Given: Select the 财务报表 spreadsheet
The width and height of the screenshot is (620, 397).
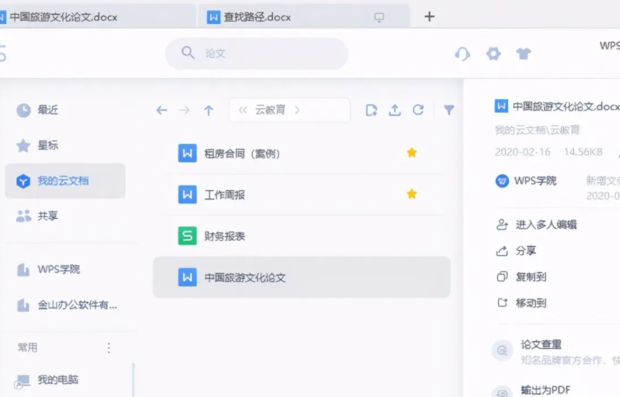Looking at the screenshot, I should pos(301,236).
